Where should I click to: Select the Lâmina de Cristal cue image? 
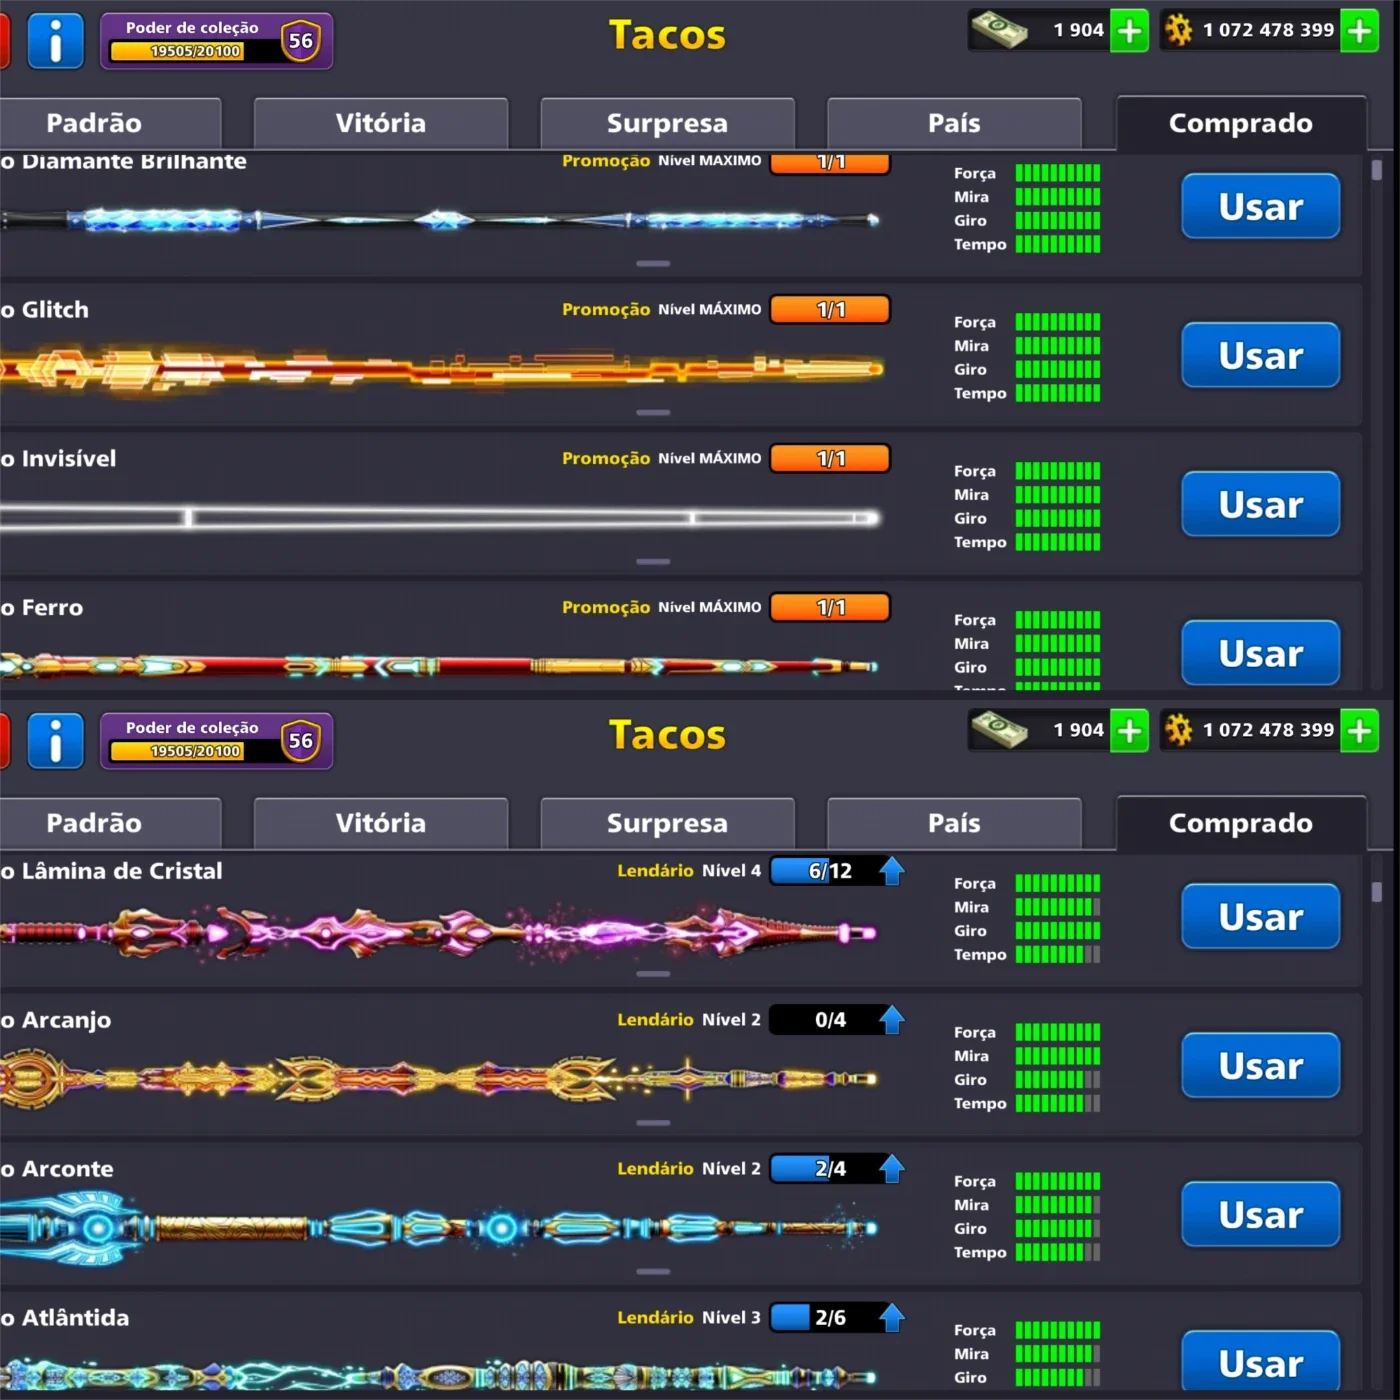[440, 933]
